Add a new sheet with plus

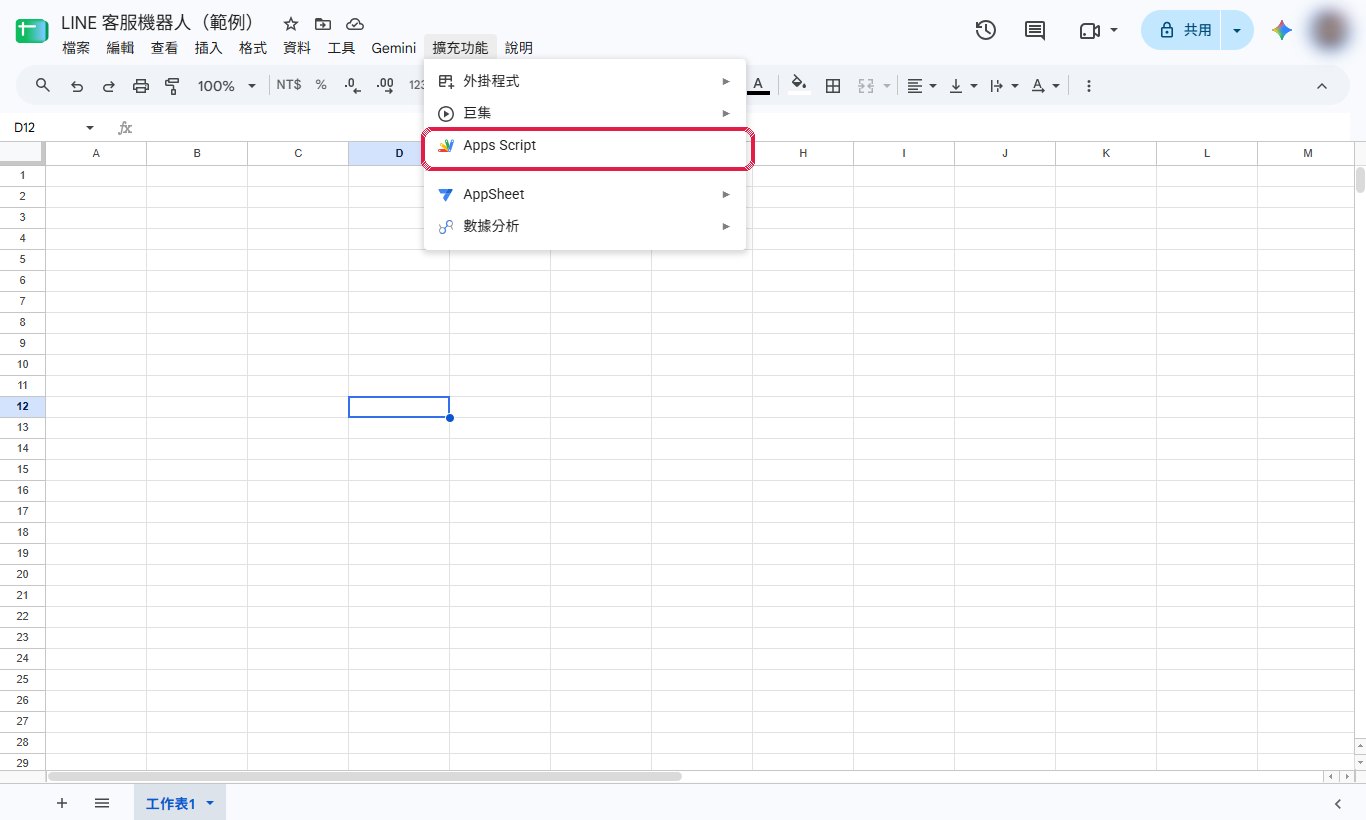(x=62, y=803)
